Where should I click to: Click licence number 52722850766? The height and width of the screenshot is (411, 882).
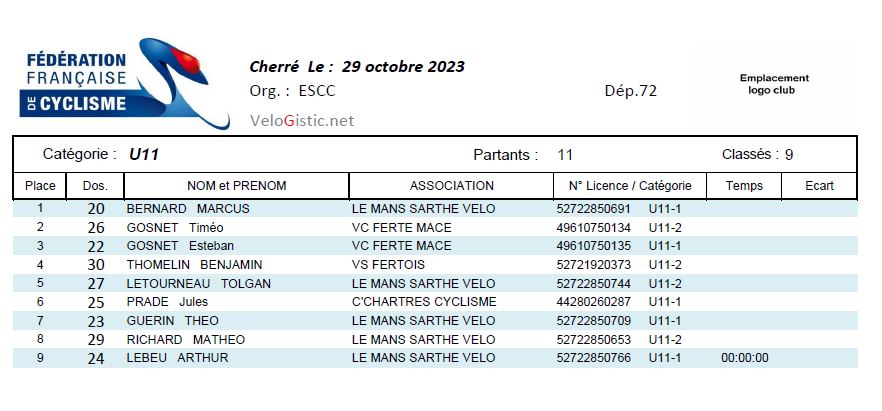(593, 358)
